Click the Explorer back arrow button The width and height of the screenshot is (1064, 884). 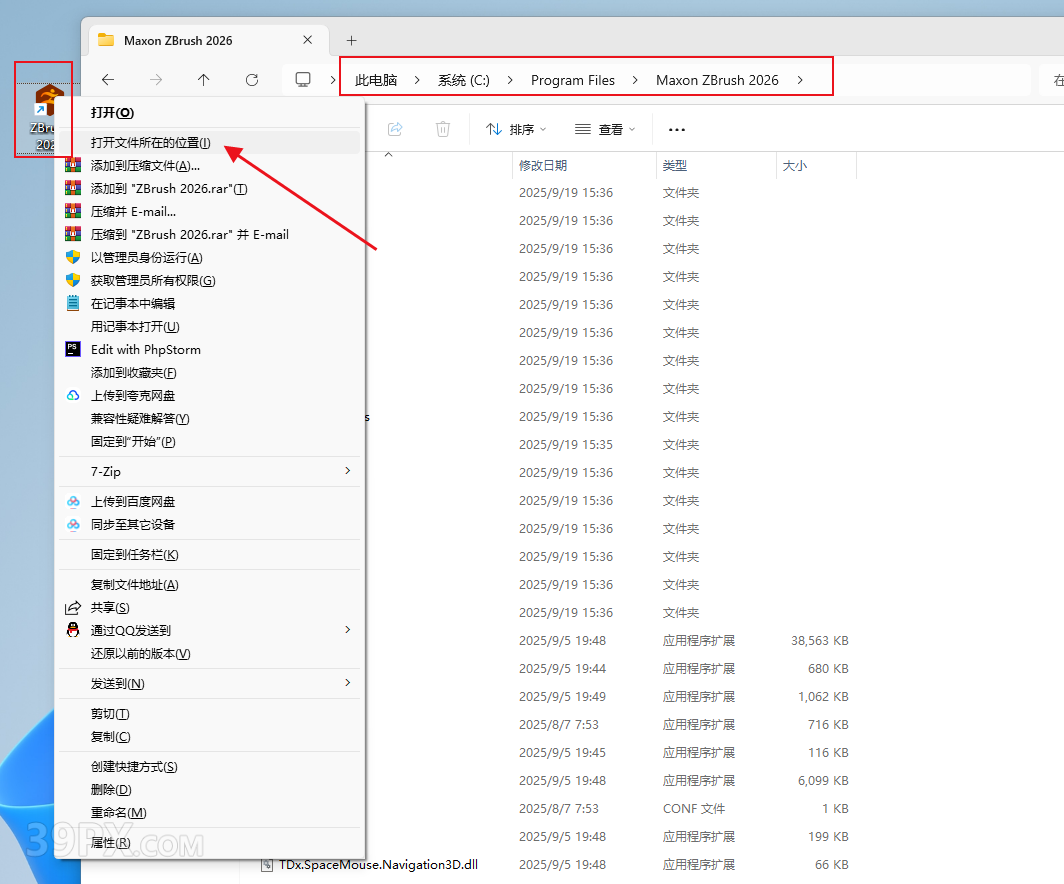click(108, 80)
